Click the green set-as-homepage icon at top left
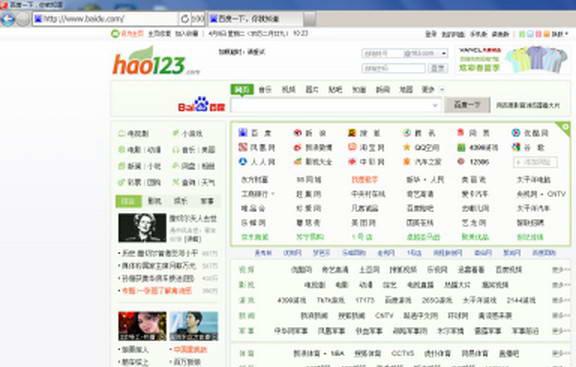The height and width of the screenshot is (367, 576). click(x=115, y=34)
